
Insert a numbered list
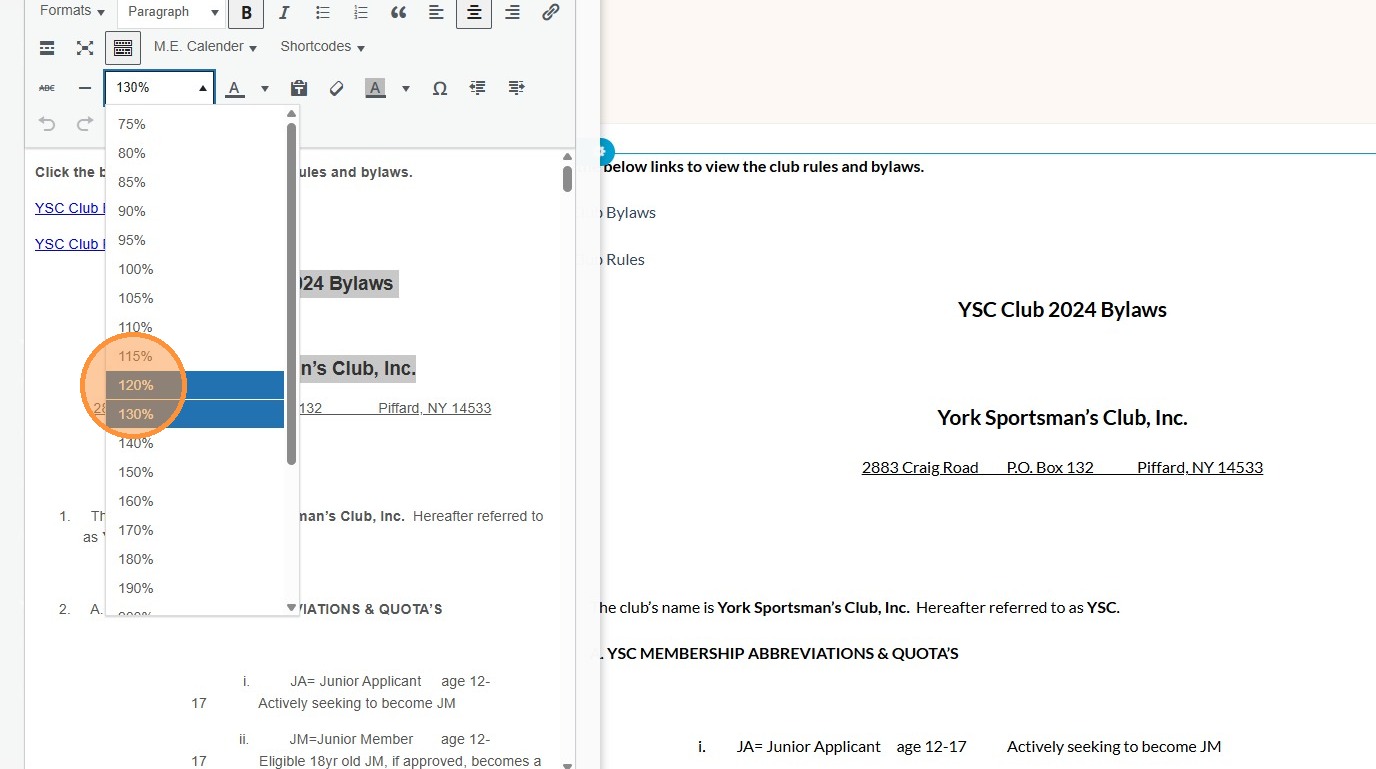pyautogui.click(x=360, y=12)
